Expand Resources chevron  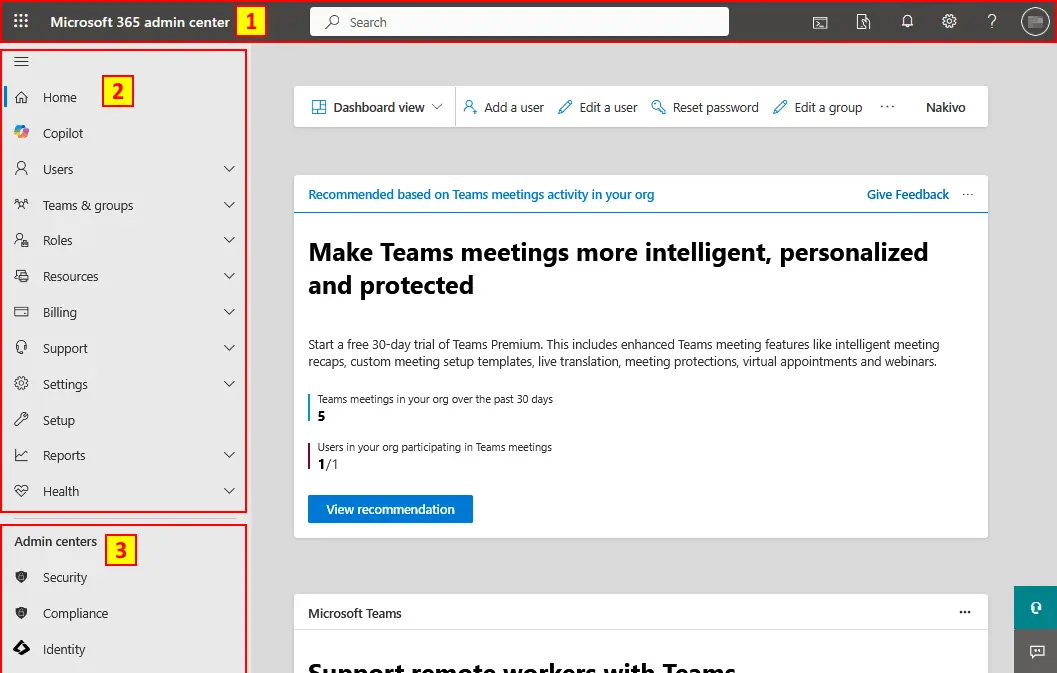pyautogui.click(x=229, y=276)
